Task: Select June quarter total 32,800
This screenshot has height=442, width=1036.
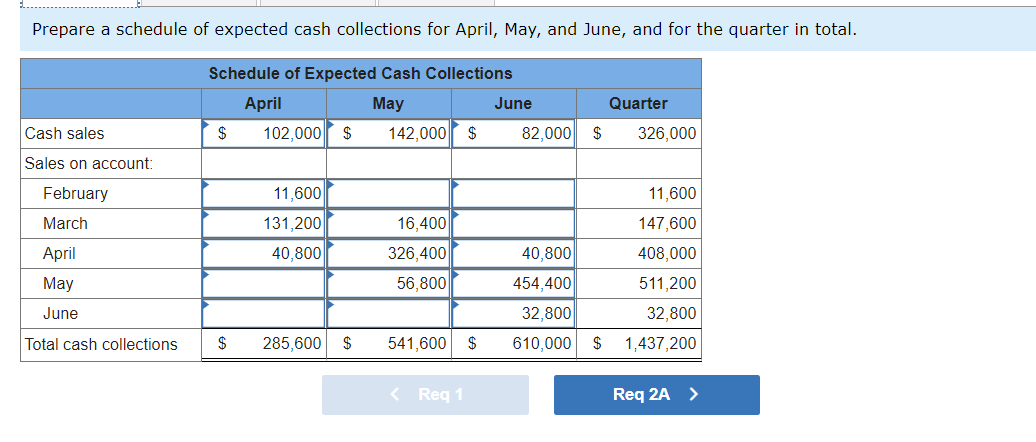Action: [x=639, y=313]
